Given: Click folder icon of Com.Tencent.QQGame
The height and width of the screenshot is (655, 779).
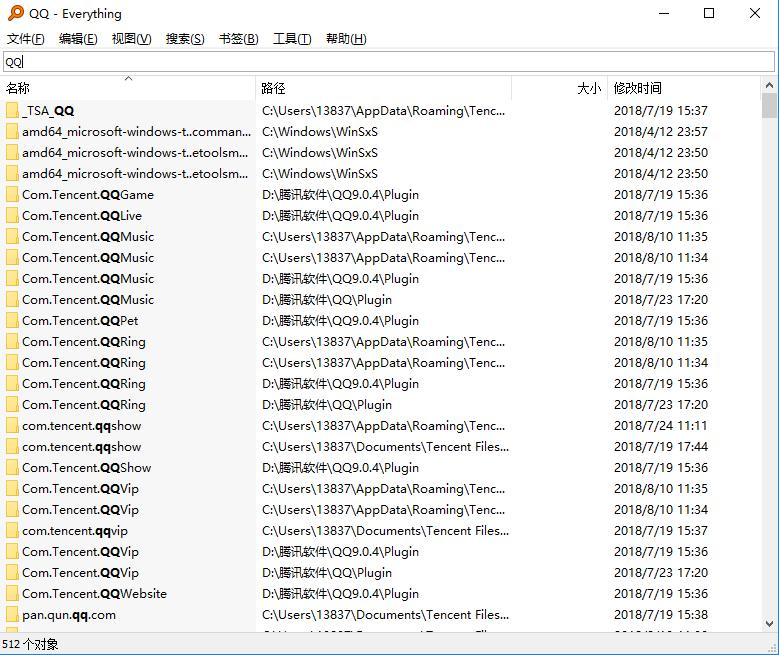Looking at the screenshot, I should click(x=12, y=194).
